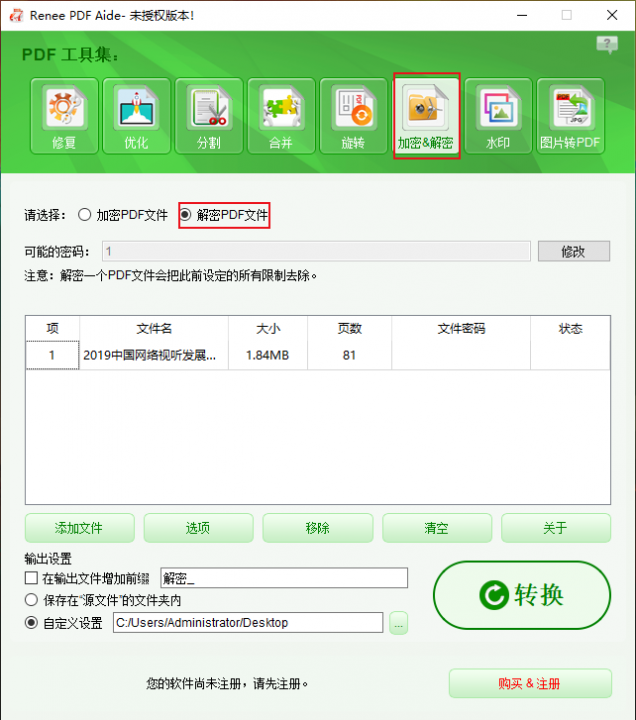Click the 可能的密码 input field
The height and width of the screenshot is (720, 636).
[316, 251]
